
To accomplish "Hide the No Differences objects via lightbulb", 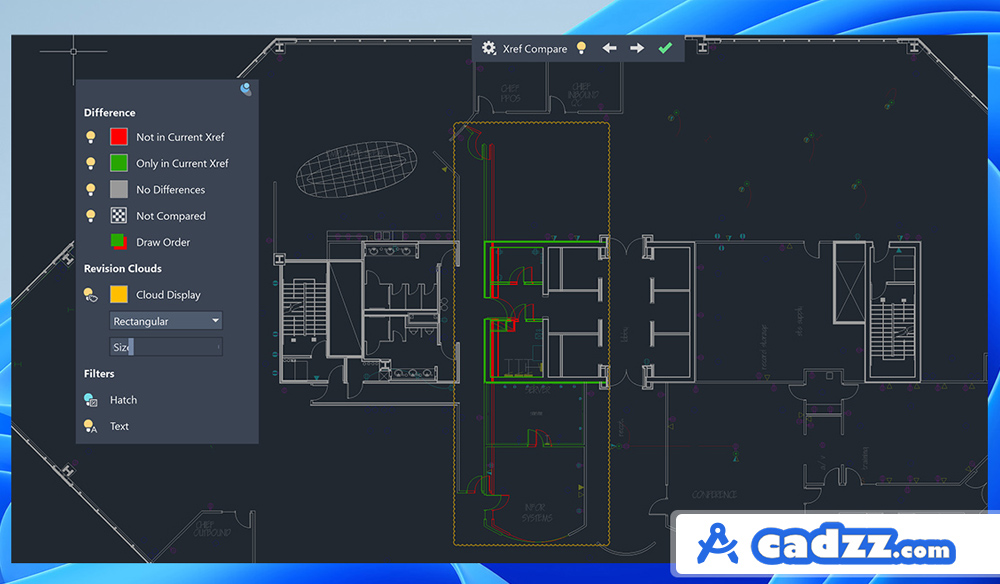I will point(91,189).
